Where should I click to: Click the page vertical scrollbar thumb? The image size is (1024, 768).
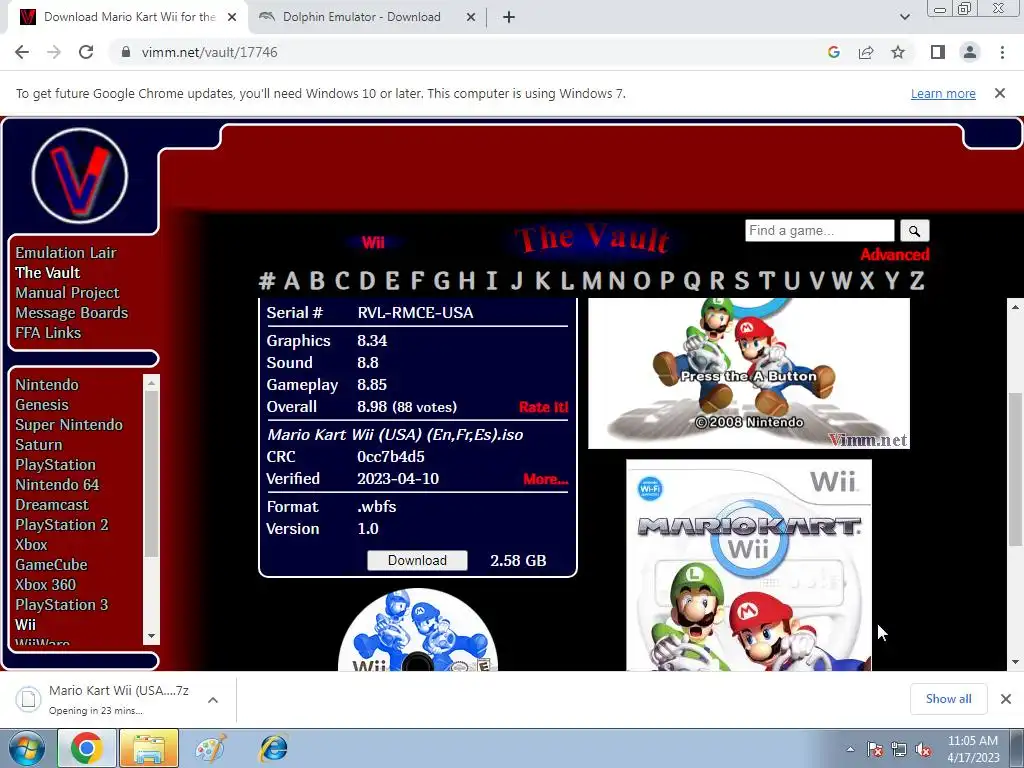[1016, 469]
